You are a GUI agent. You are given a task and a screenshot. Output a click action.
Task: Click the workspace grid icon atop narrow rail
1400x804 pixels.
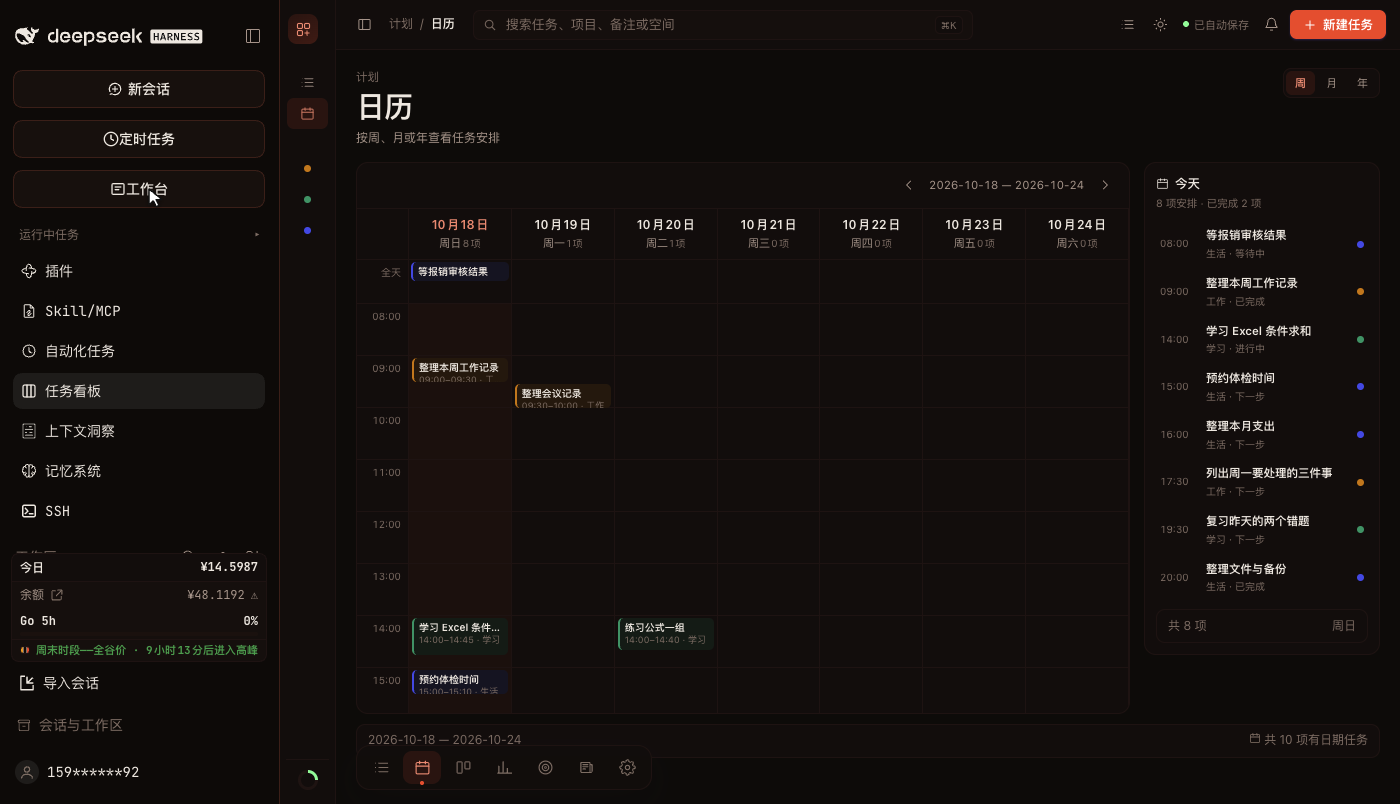pyautogui.click(x=303, y=29)
